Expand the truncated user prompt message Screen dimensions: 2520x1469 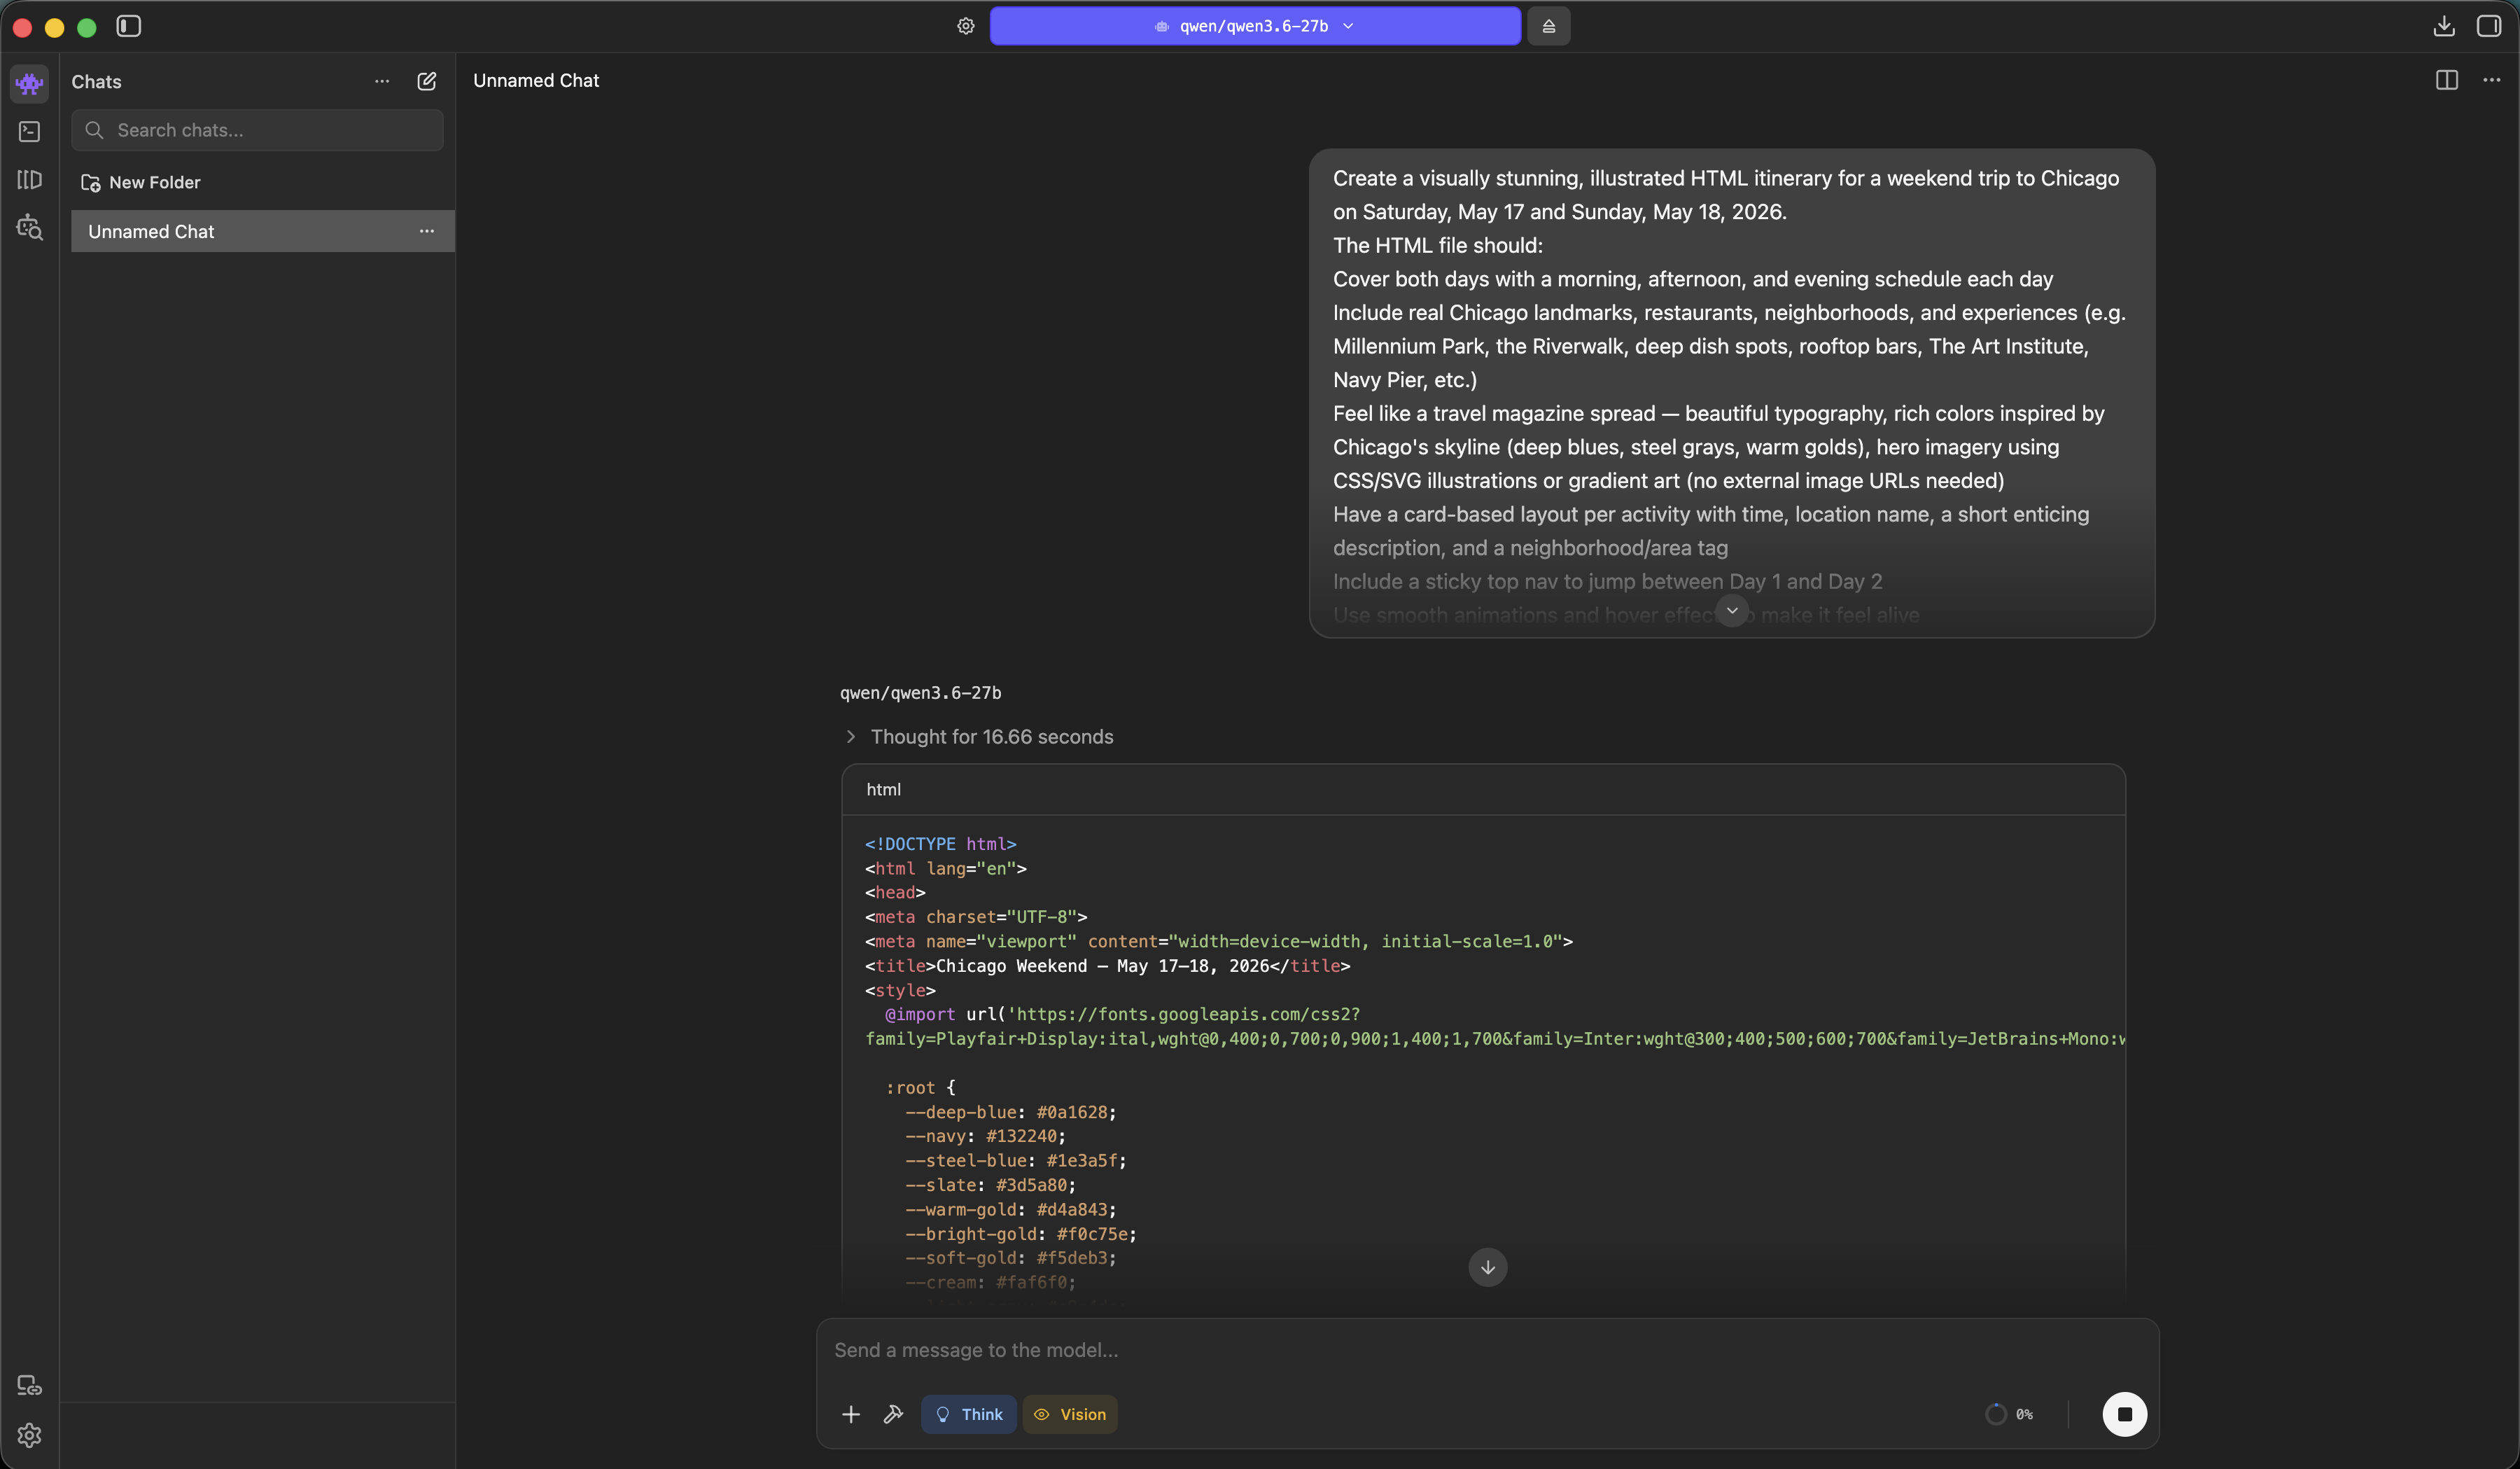pyautogui.click(x=1732, y=610)
